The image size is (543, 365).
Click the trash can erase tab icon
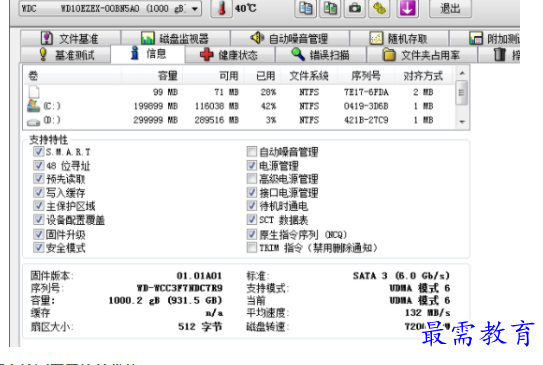499,54
